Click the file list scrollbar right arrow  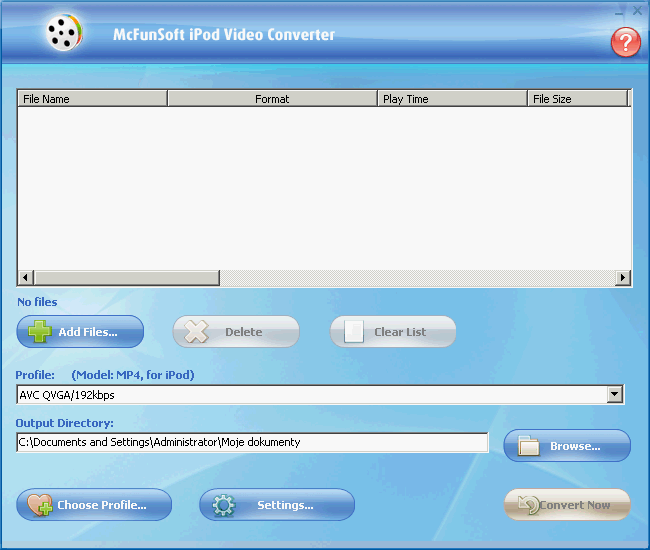(623, 277)
